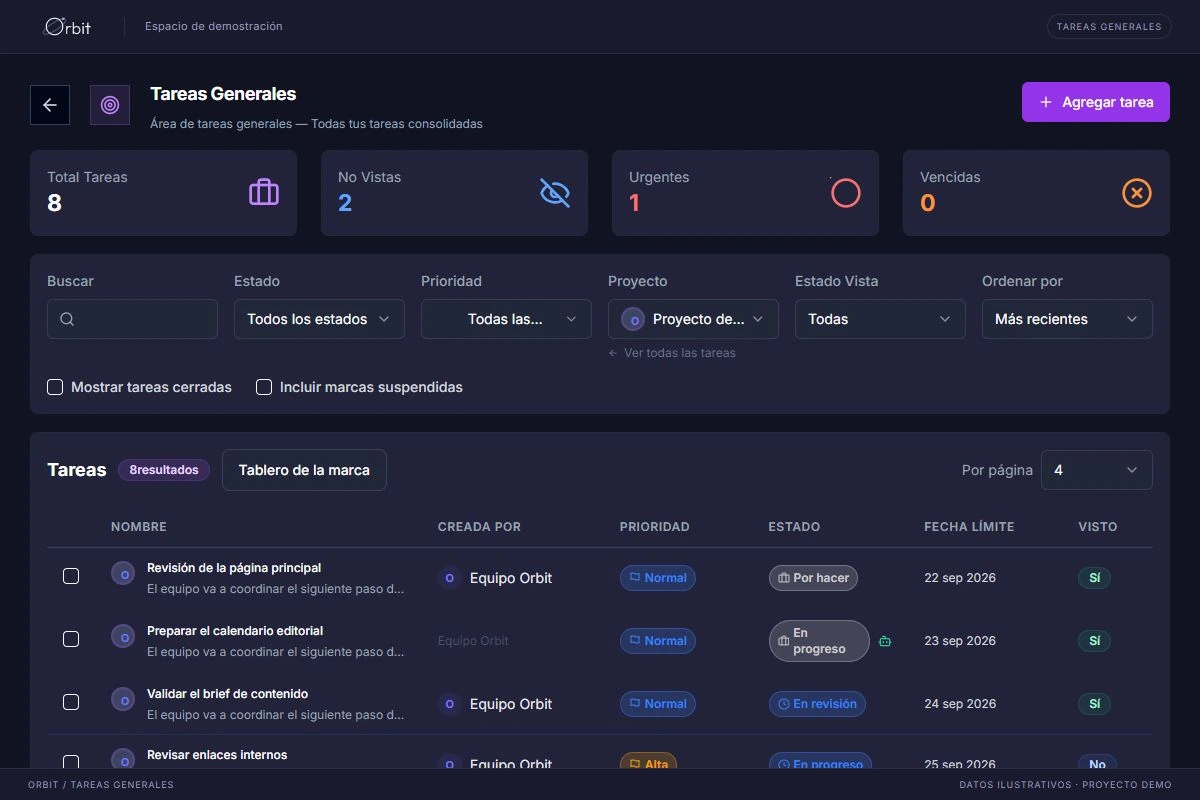Select the Validar el brief de contenido row checkbox
The image size is (1200, 800).
[x=71, y=702]
